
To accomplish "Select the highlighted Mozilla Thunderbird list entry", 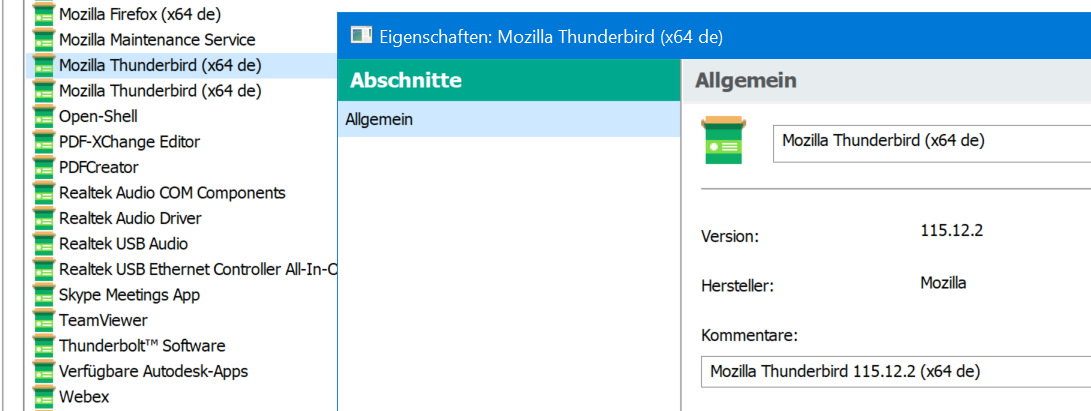I will click(x=160, y=66).
